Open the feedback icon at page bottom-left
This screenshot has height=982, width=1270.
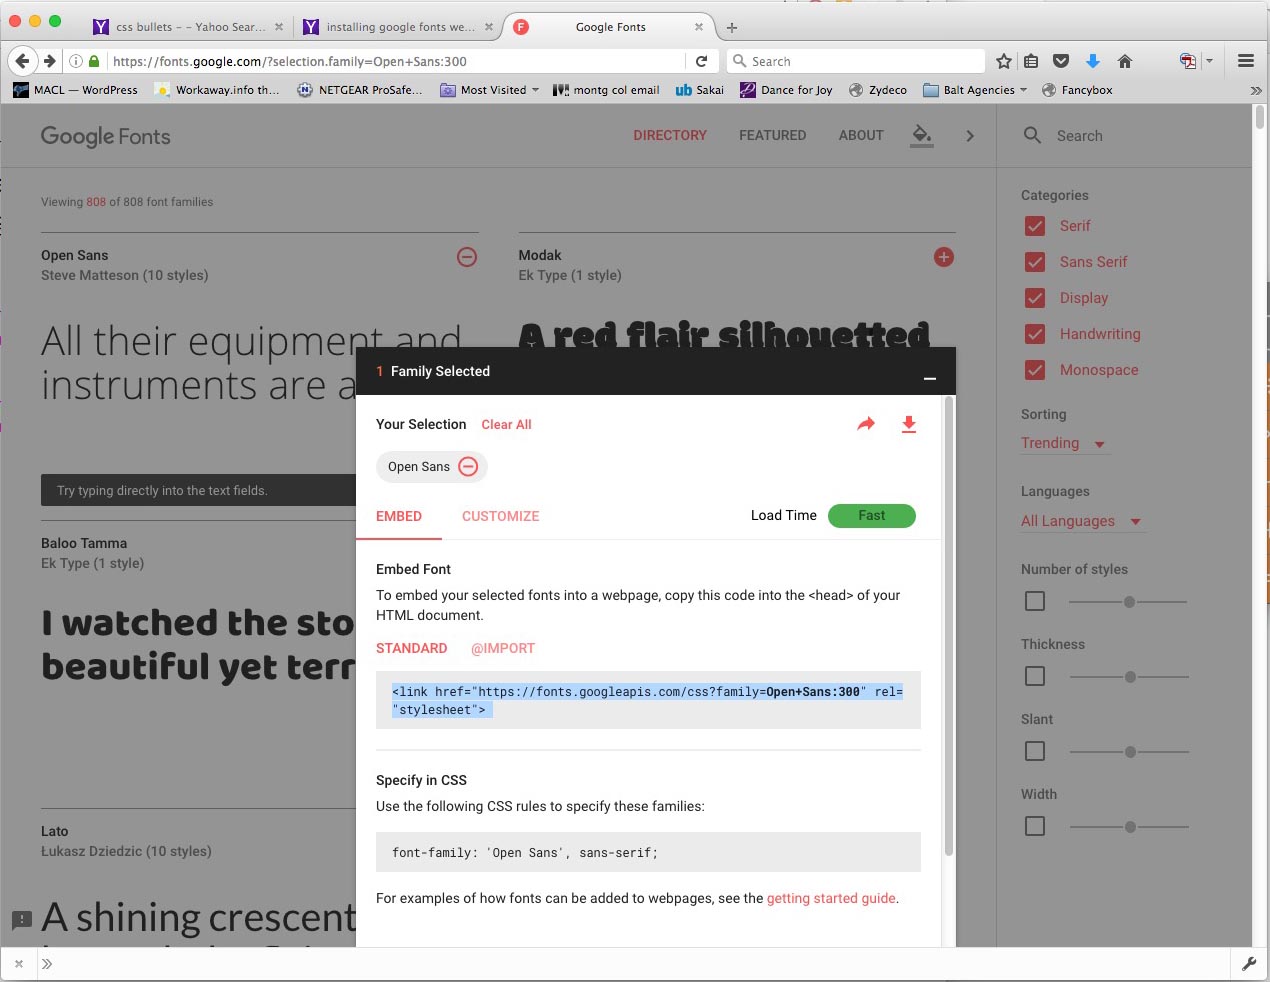[21, 919]
